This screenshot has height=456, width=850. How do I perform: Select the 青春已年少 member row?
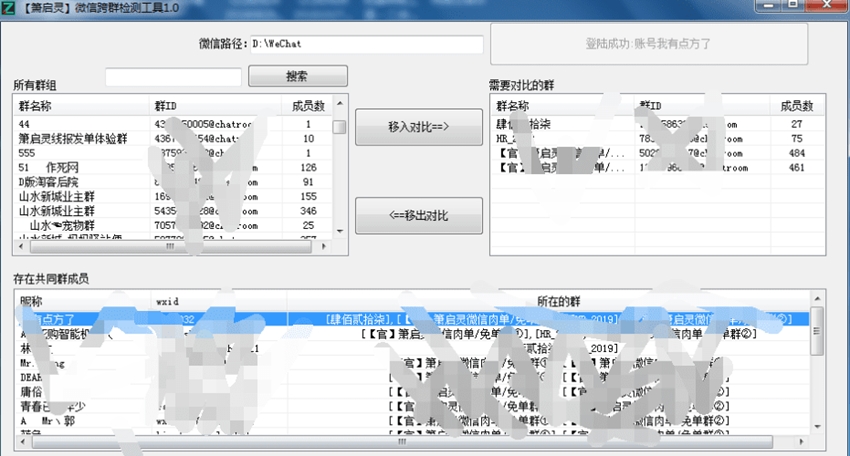coord(413,406)
